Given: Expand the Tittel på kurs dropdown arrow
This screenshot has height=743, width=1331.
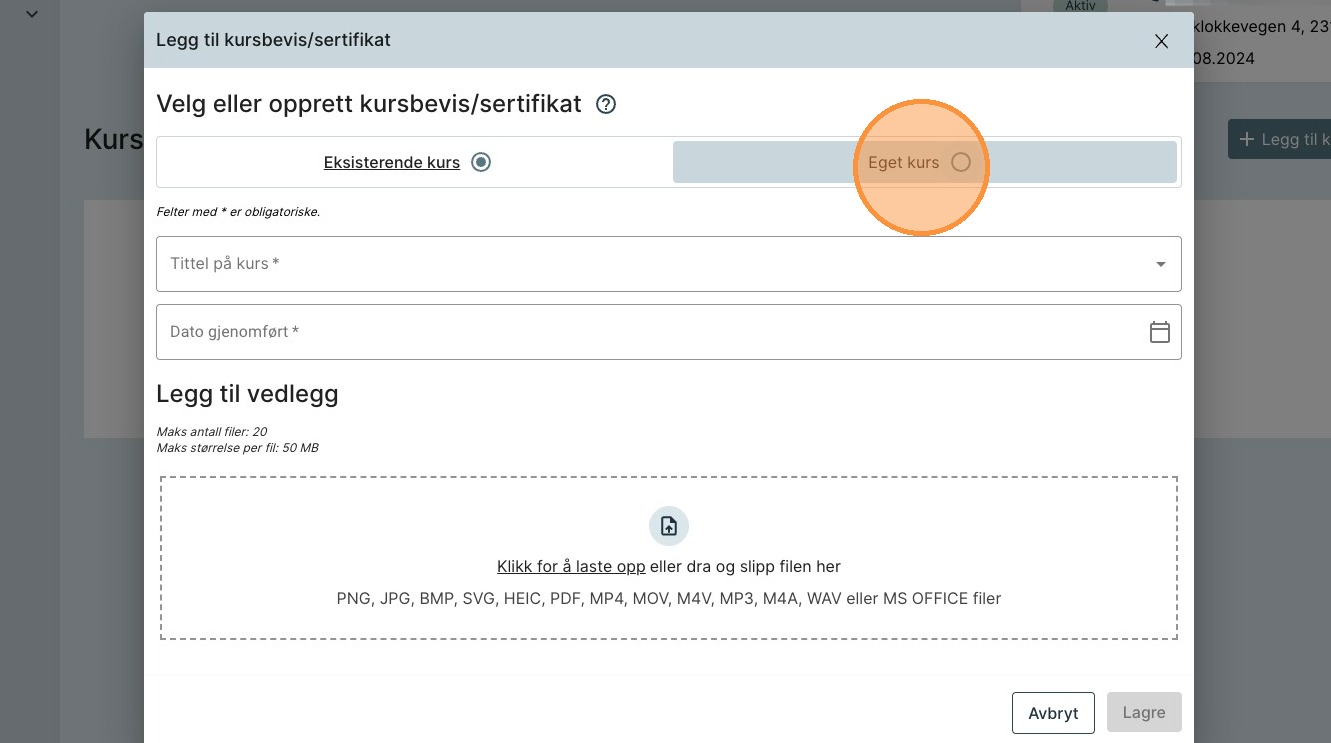Looking at the screenshot, I should [x=1160, y=264].
